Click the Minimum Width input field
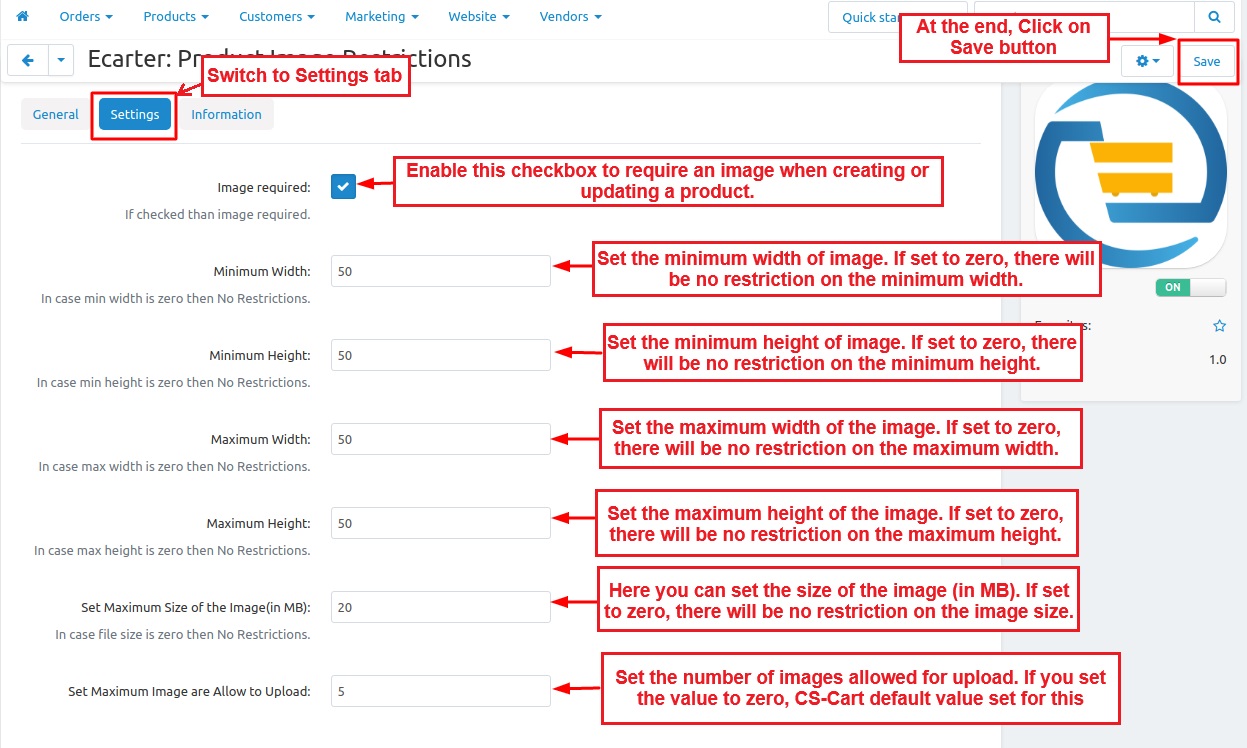1247x748 pixels. pos(440,271)
